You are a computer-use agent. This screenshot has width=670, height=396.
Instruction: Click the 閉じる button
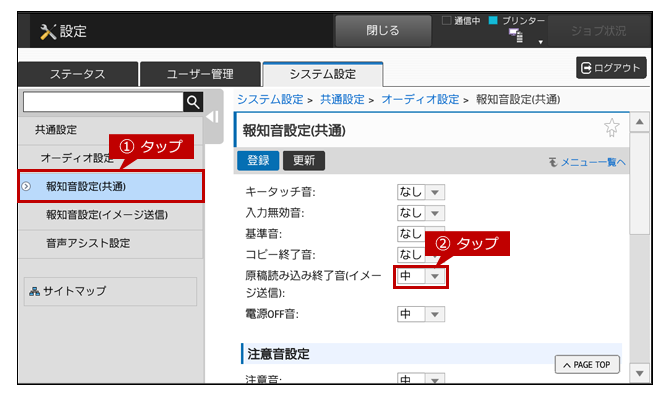(x=383, y=31)
